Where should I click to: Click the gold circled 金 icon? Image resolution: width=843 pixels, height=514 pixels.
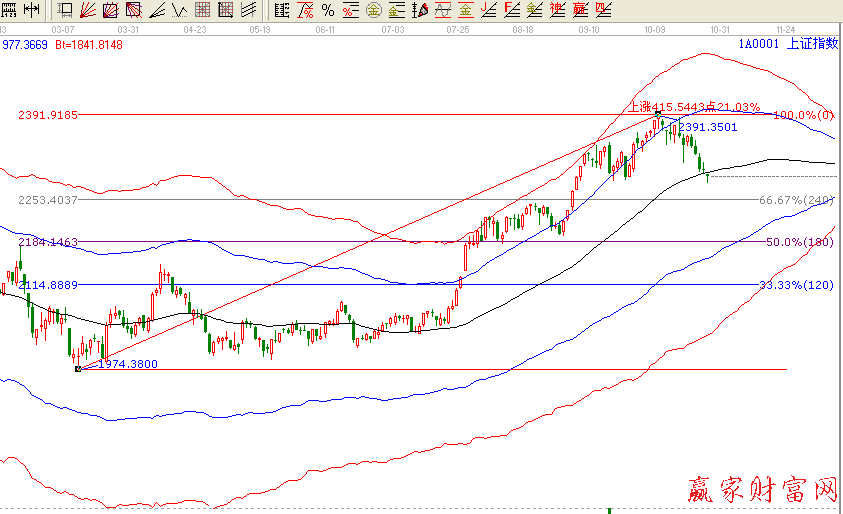click(x=374, y=11)
